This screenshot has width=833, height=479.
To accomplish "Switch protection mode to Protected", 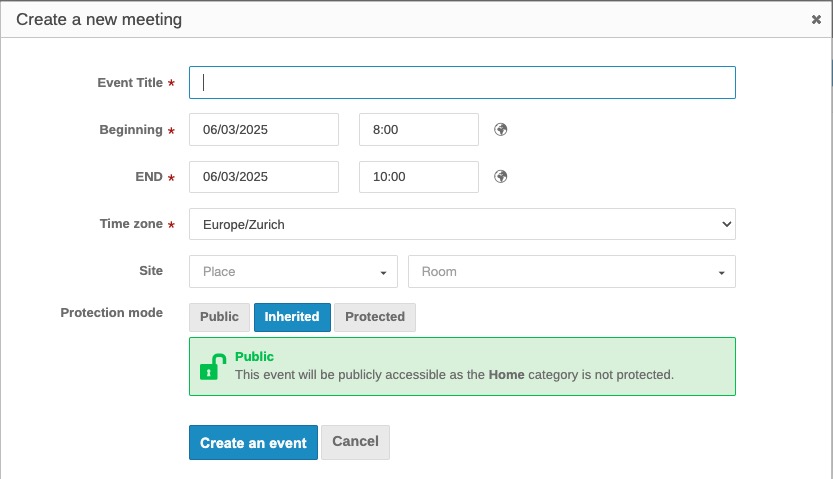I will click(x=375, y=317).
